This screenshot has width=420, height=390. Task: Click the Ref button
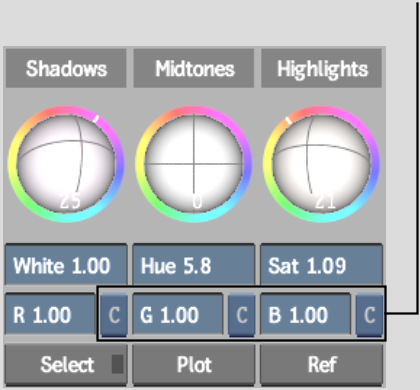point(321,365)
